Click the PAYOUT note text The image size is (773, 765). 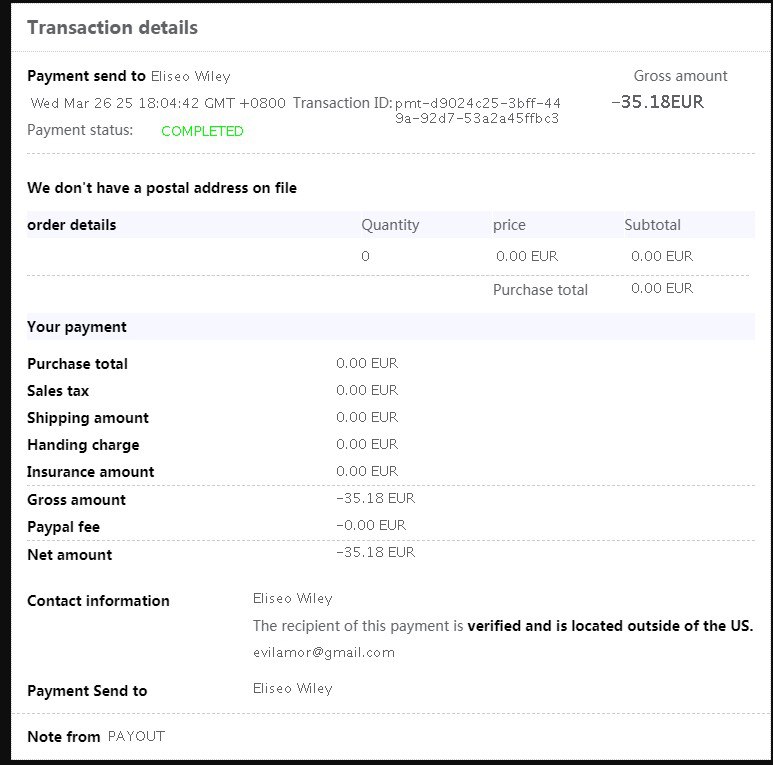coord(136,736)
